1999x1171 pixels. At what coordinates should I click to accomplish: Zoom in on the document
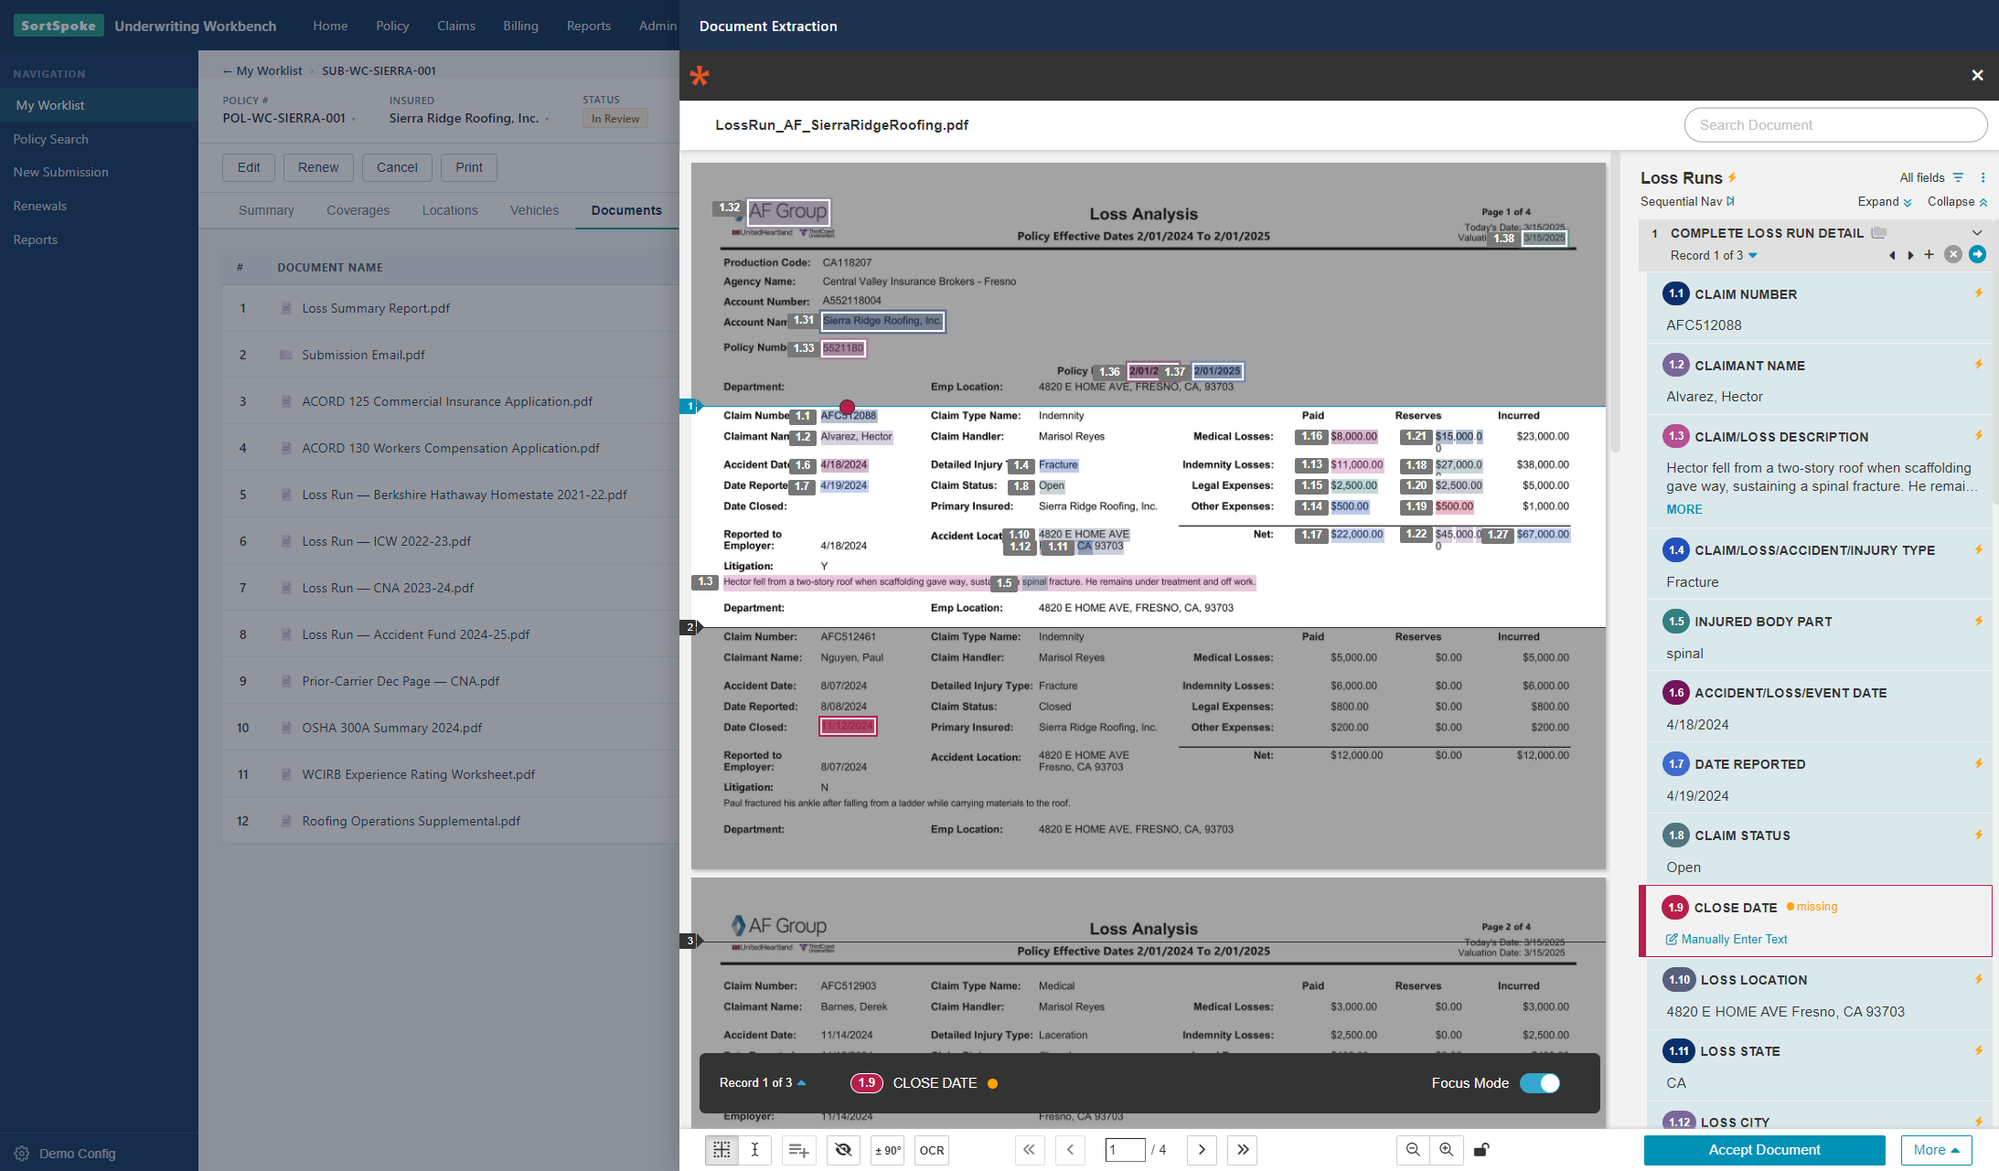tap(1446, 1150)
